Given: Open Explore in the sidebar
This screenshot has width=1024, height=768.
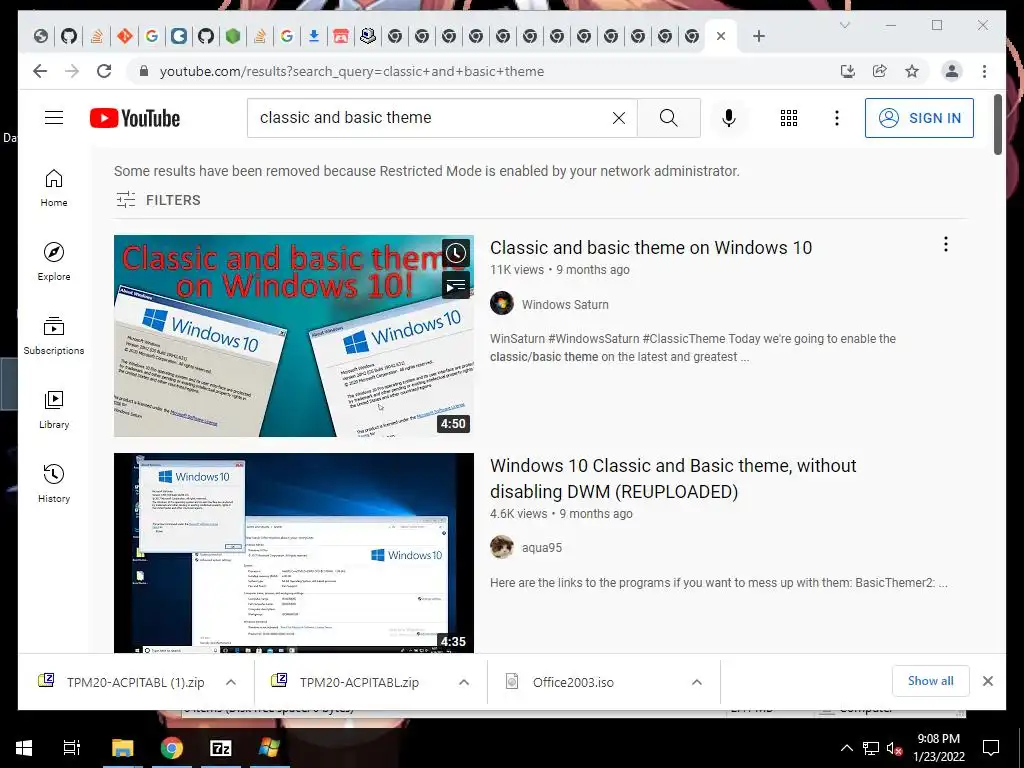Looking at the screenshot, I should tap(54, 262).
